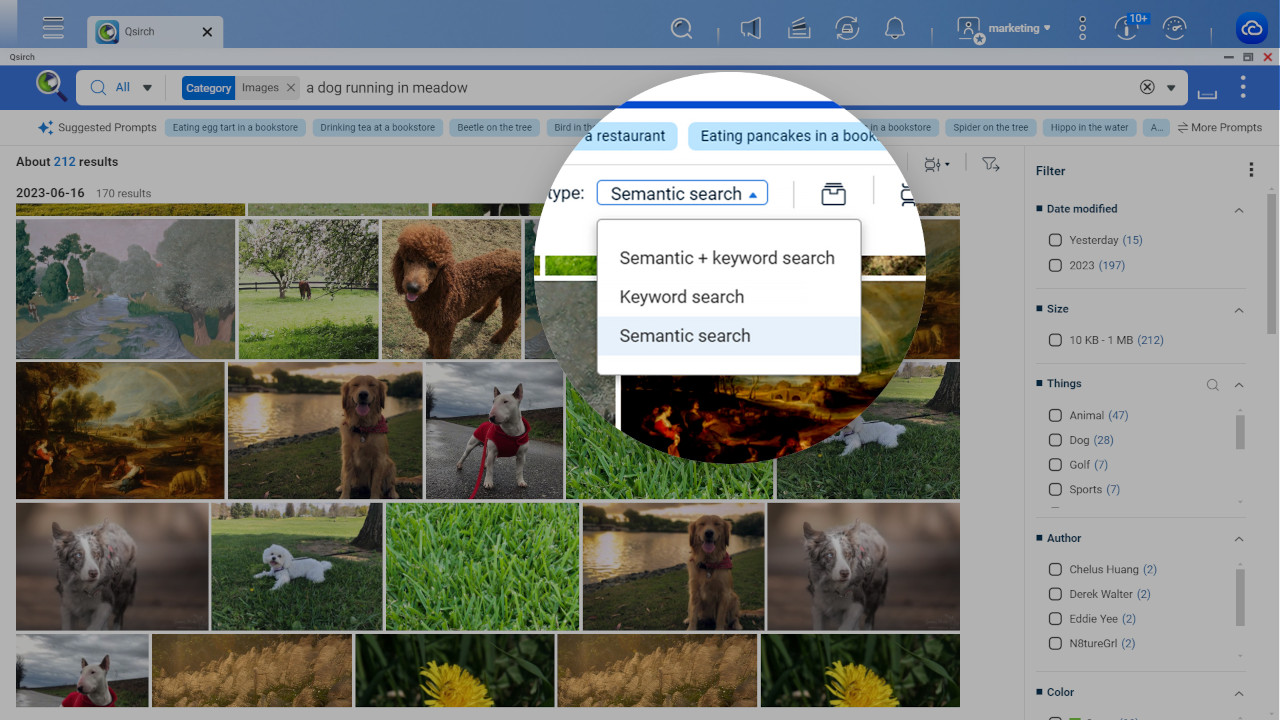Image resolution: width=1280 pixels, height=720 pixels.
Task: Select Keyword search from the dropdown menu
Action: tap(681, 296)
